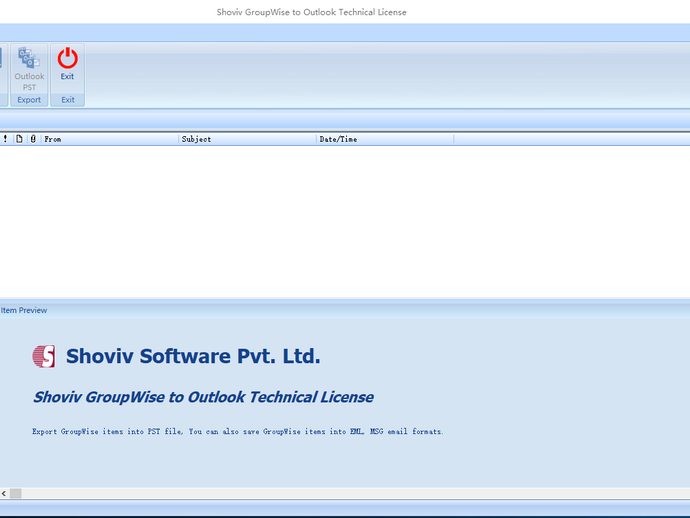Click the red Exit power icon
Image resolution: width=690 pixels, height=518 pixels.
(x=67, y=58)
